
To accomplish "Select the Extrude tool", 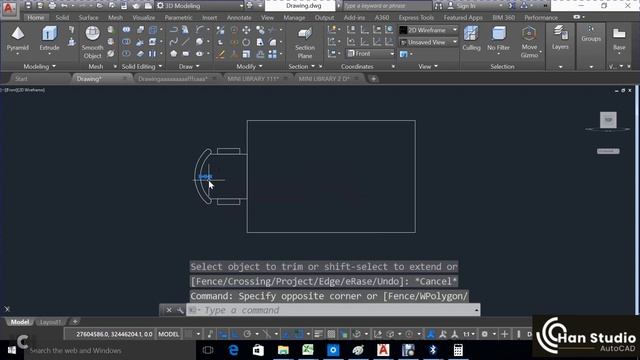I will point(49,40).
